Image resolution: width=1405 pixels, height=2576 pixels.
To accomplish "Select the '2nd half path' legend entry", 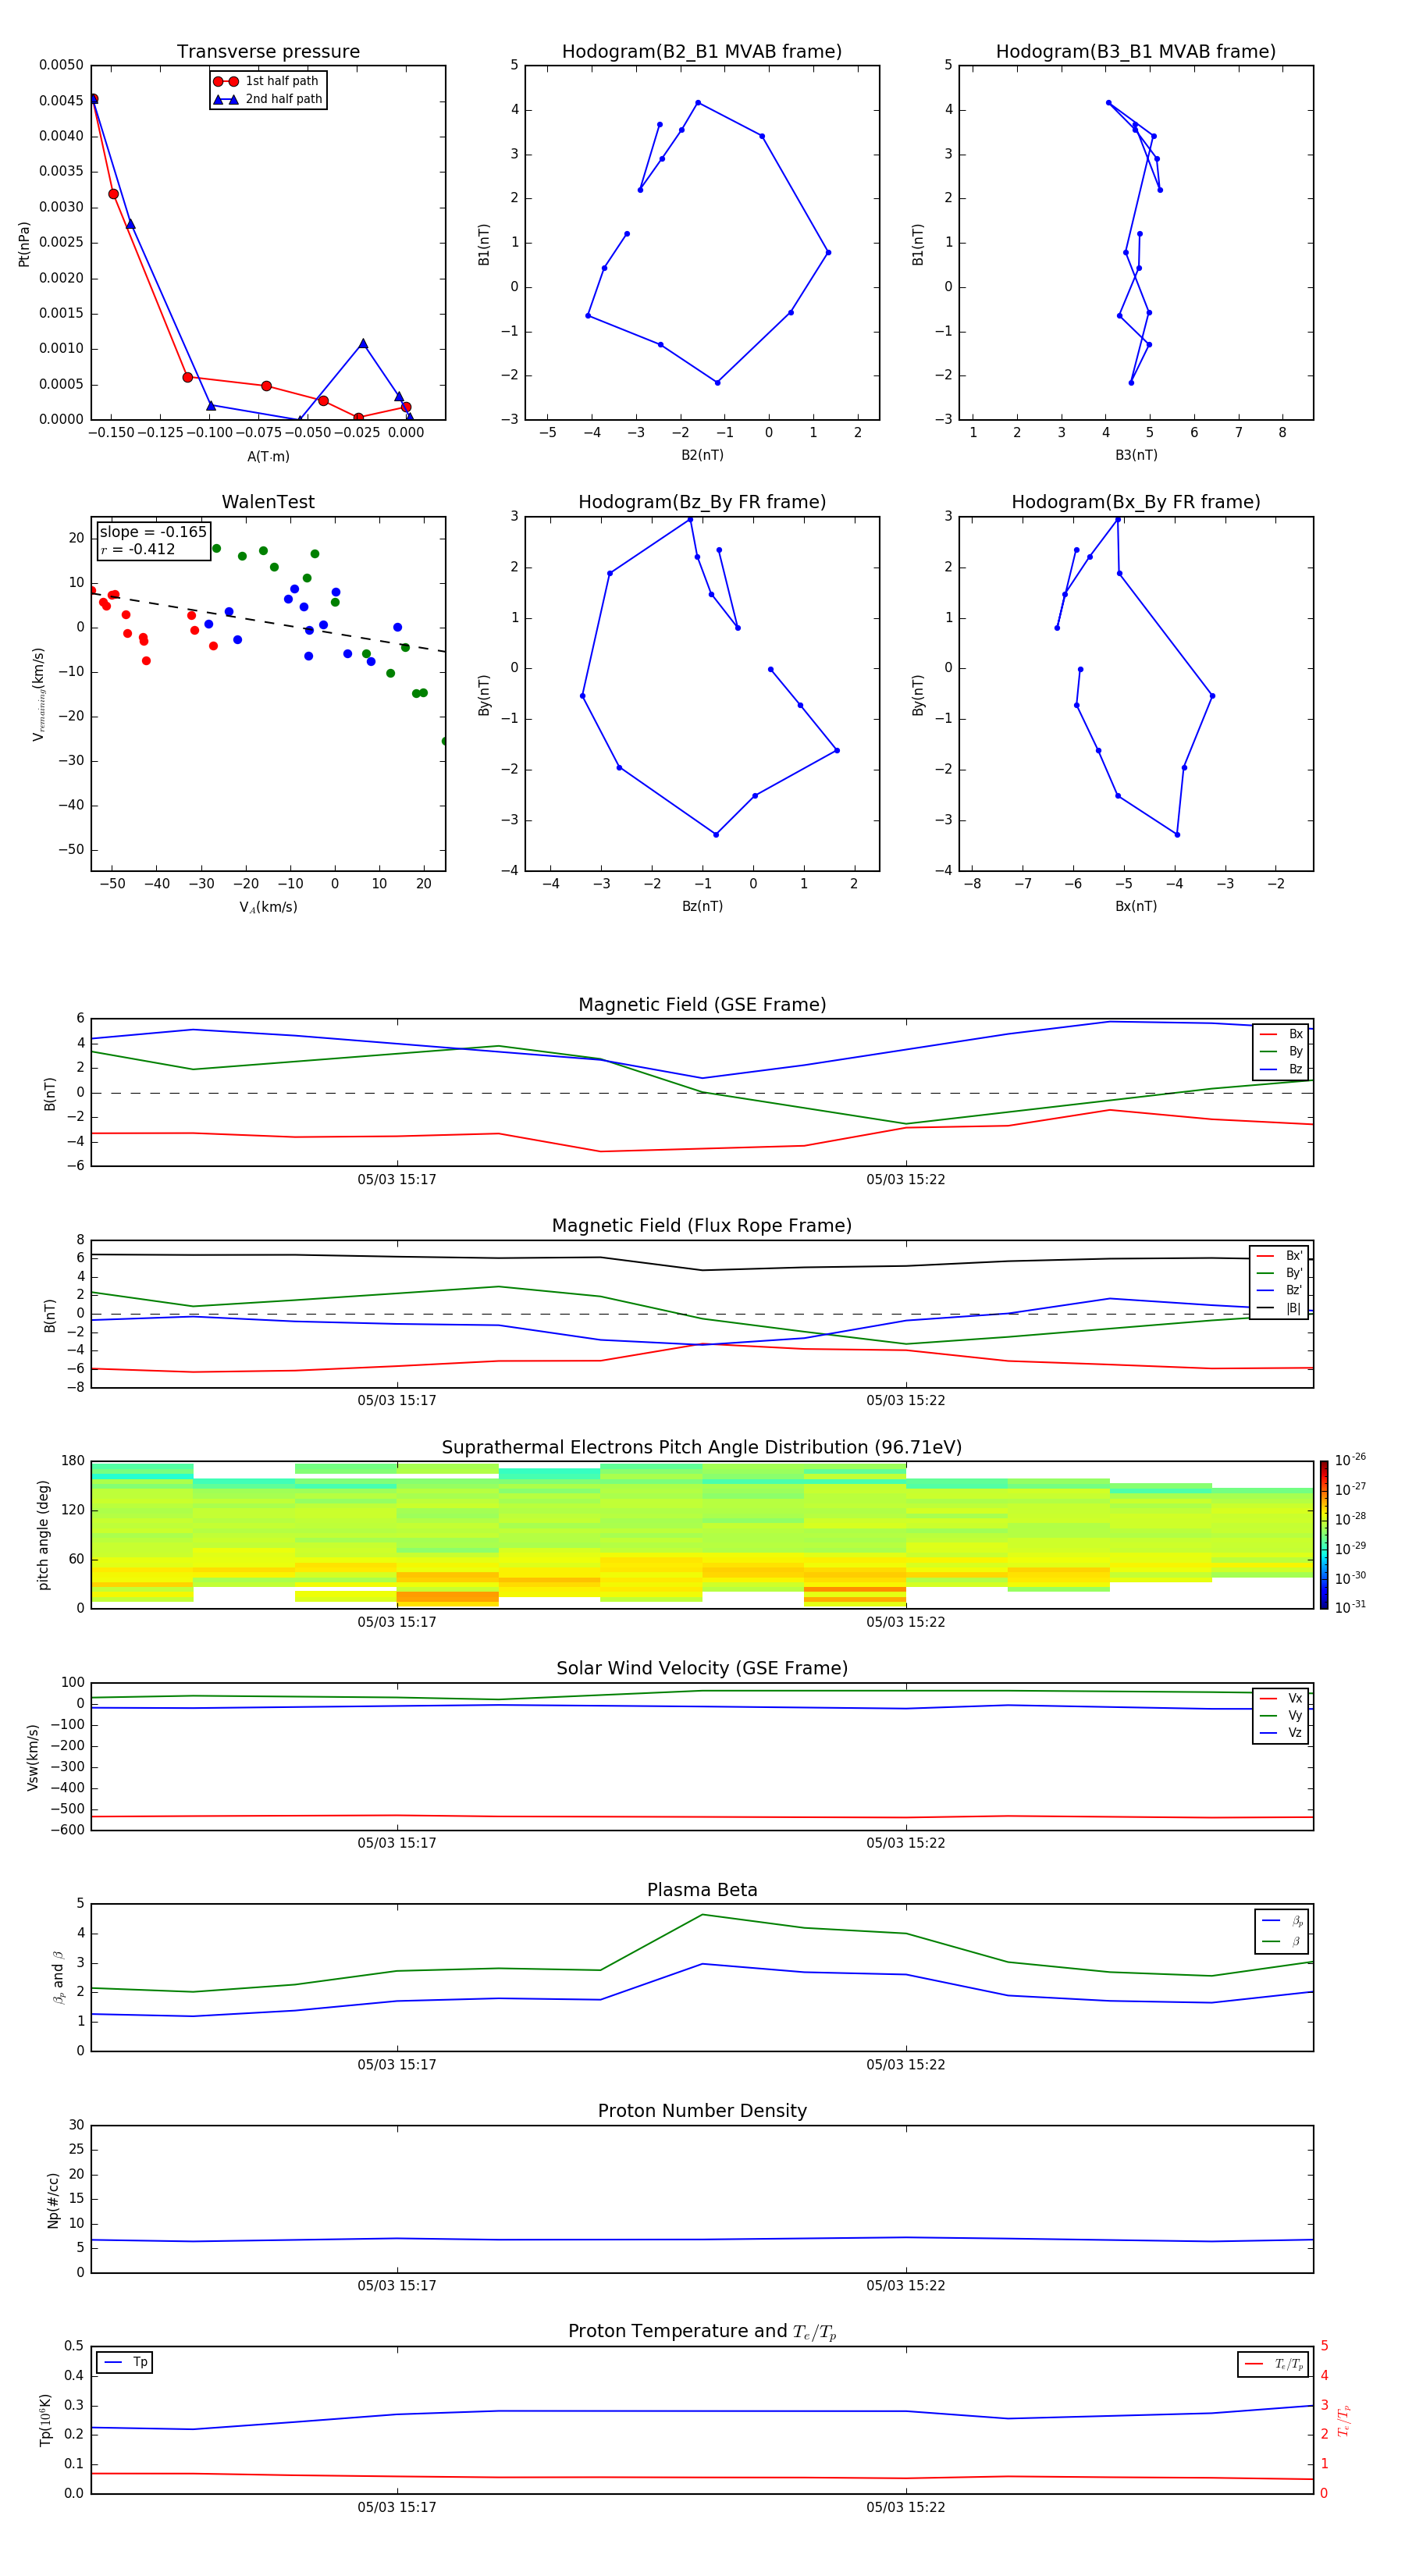I will (267, 99).
